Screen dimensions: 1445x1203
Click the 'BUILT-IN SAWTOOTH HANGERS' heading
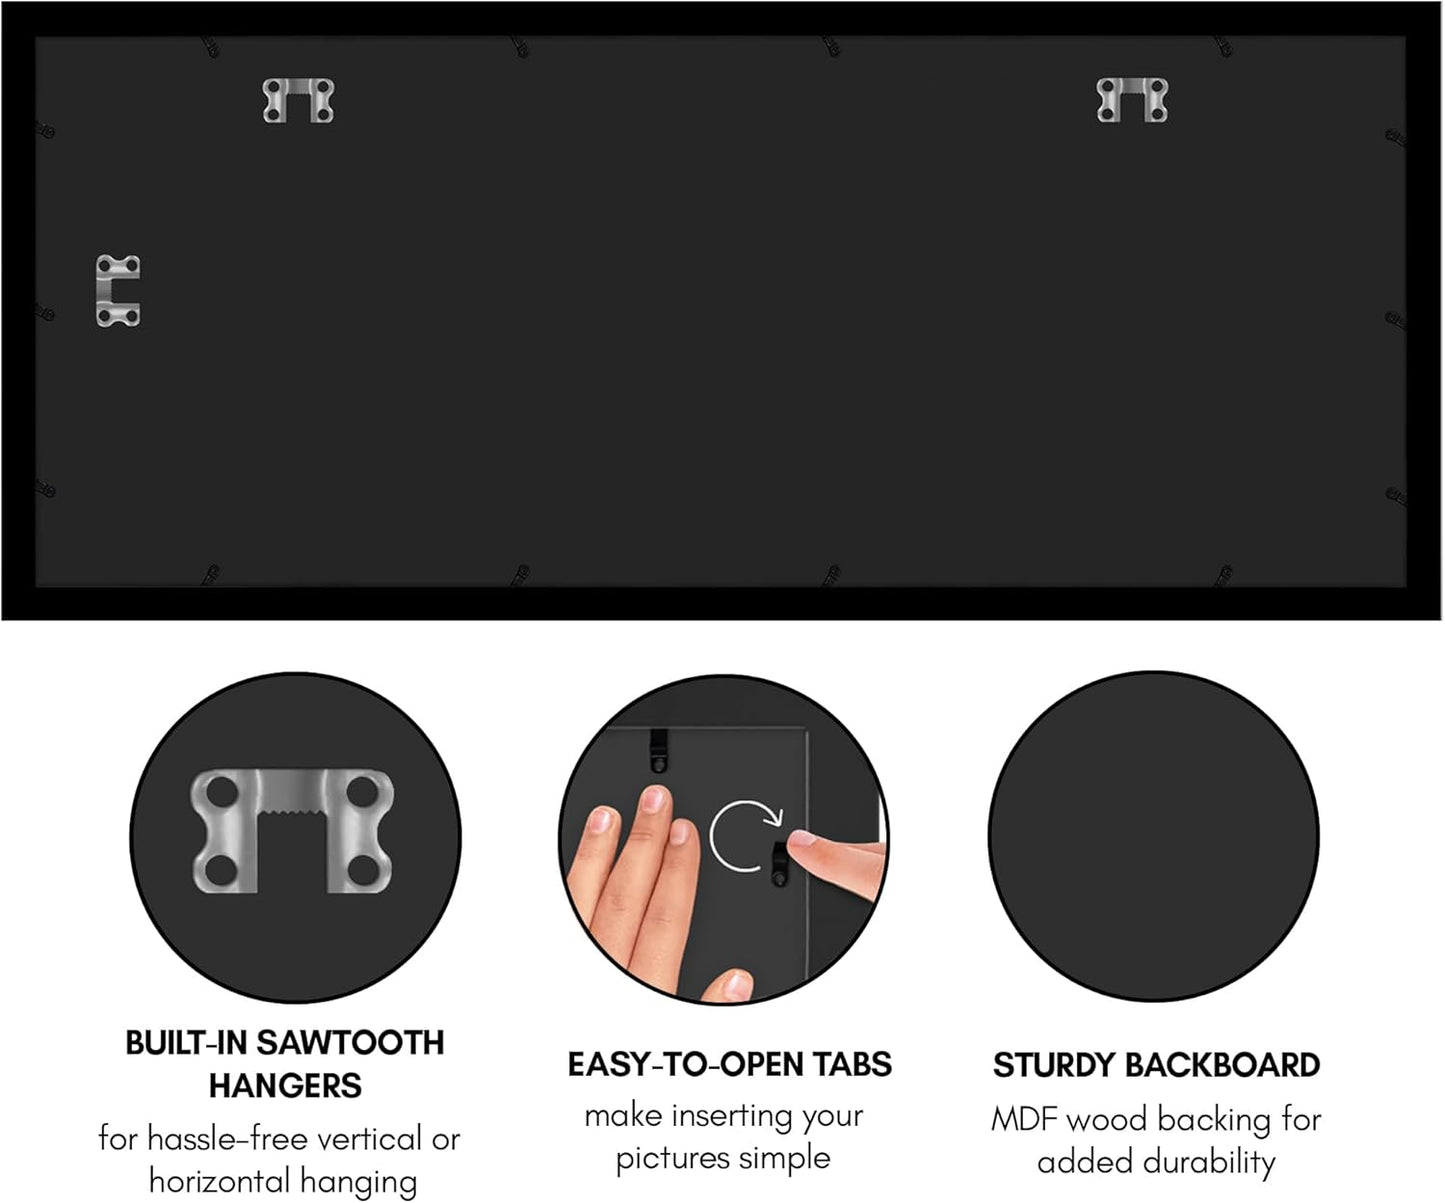coord(285,1064)
